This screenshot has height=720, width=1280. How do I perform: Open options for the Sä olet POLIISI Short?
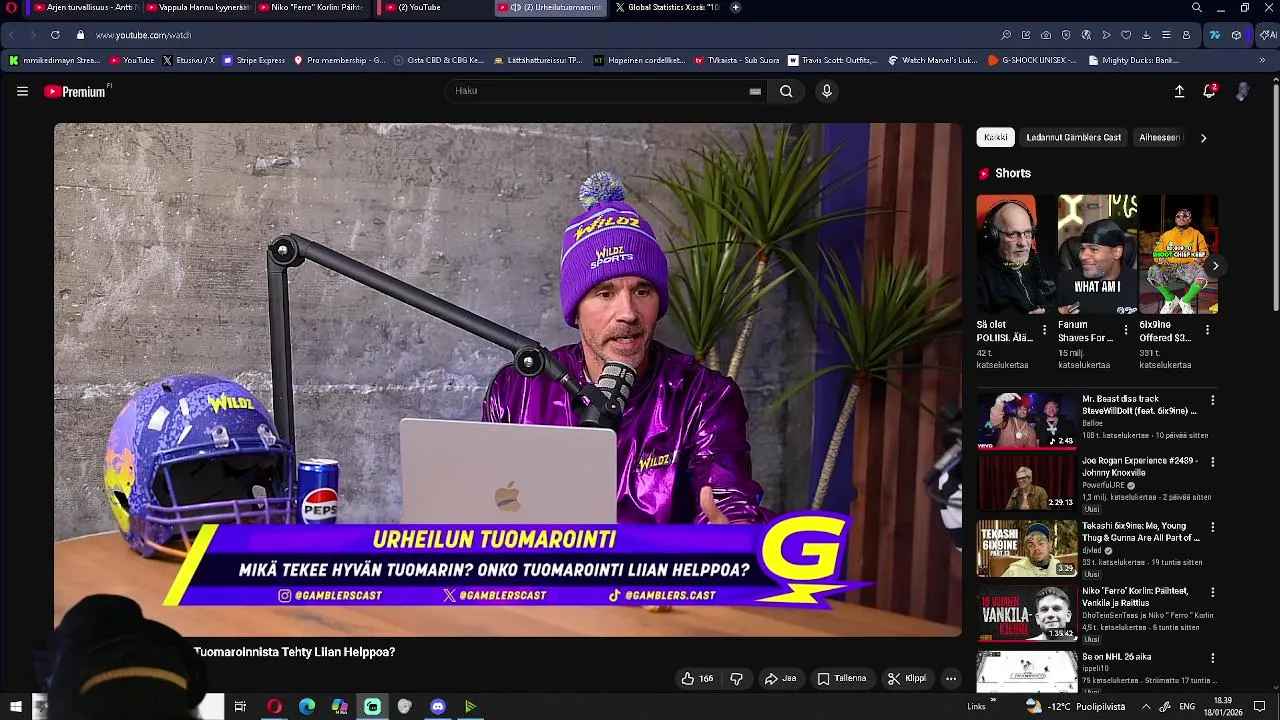[x=1045, y=329]
